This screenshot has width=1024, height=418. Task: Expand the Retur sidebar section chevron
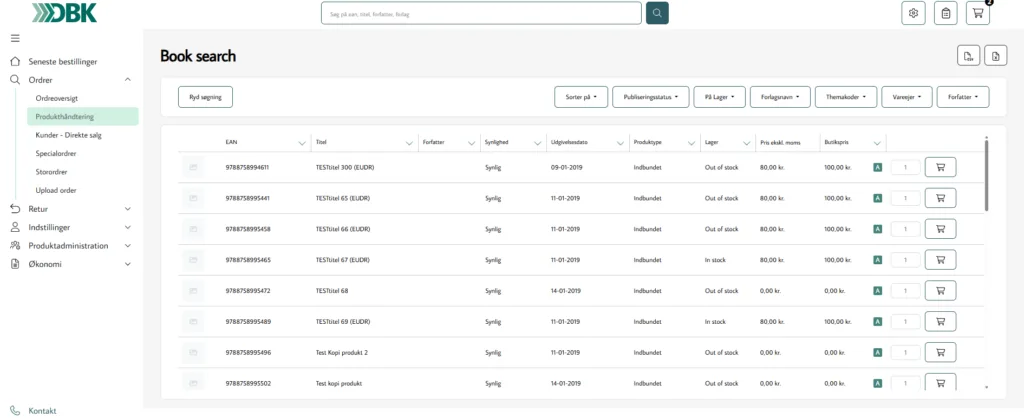(128, 209)
